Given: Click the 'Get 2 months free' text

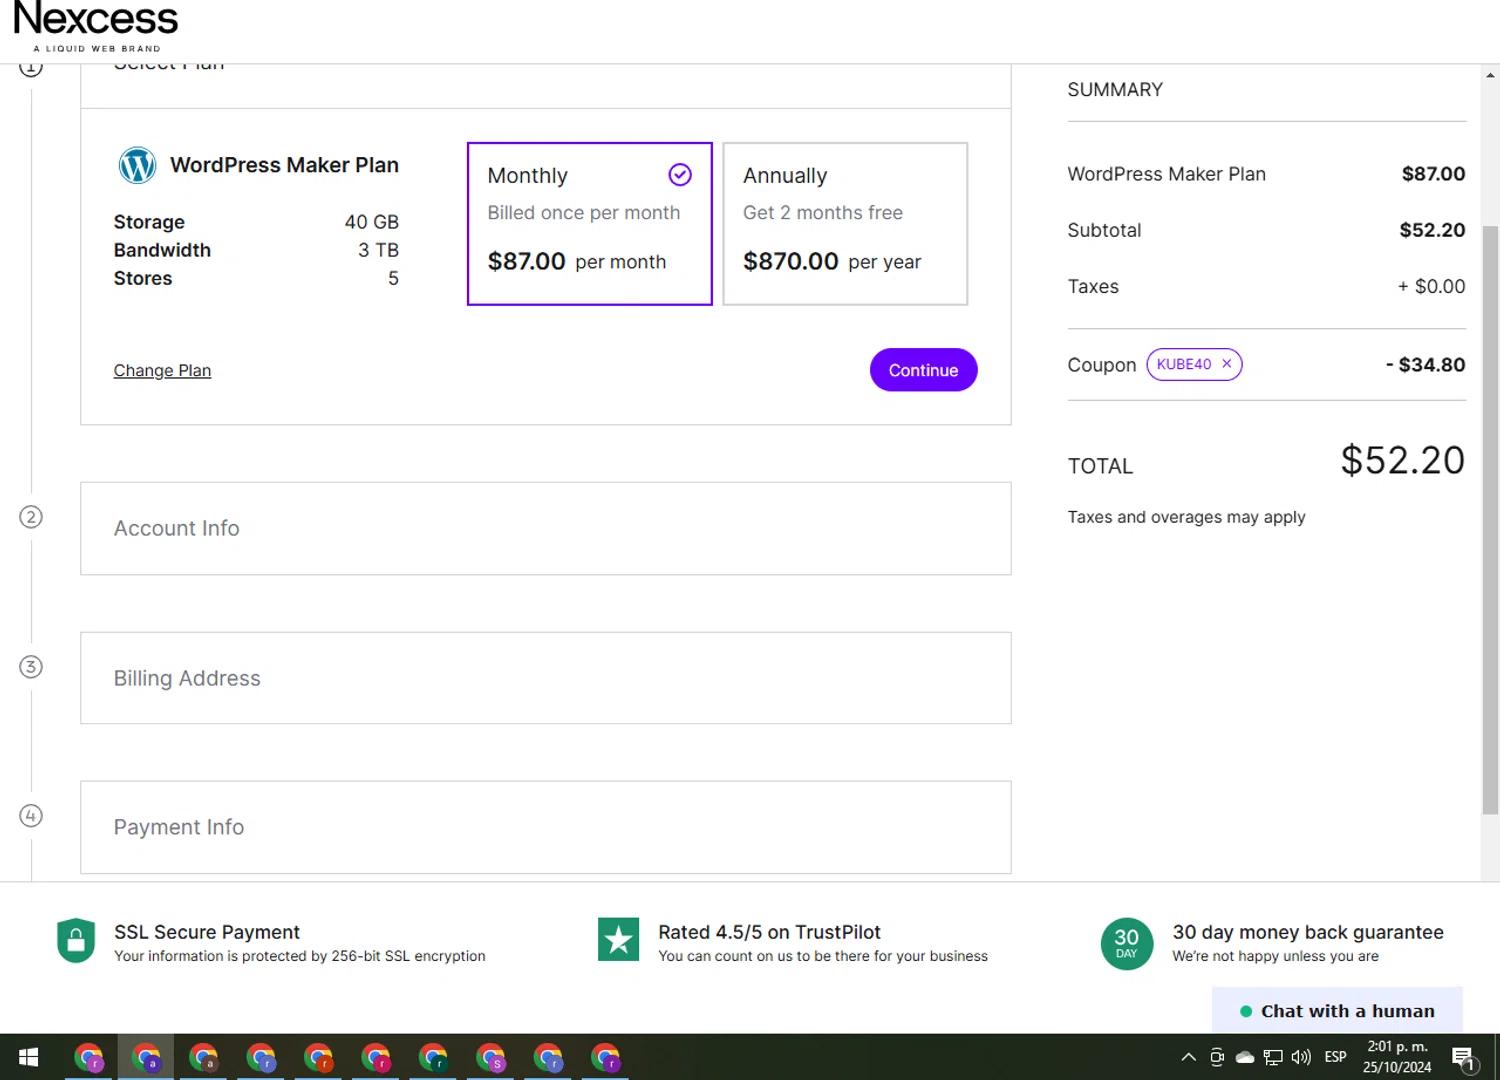Looking at the screenshot, I should coord(822,213).
